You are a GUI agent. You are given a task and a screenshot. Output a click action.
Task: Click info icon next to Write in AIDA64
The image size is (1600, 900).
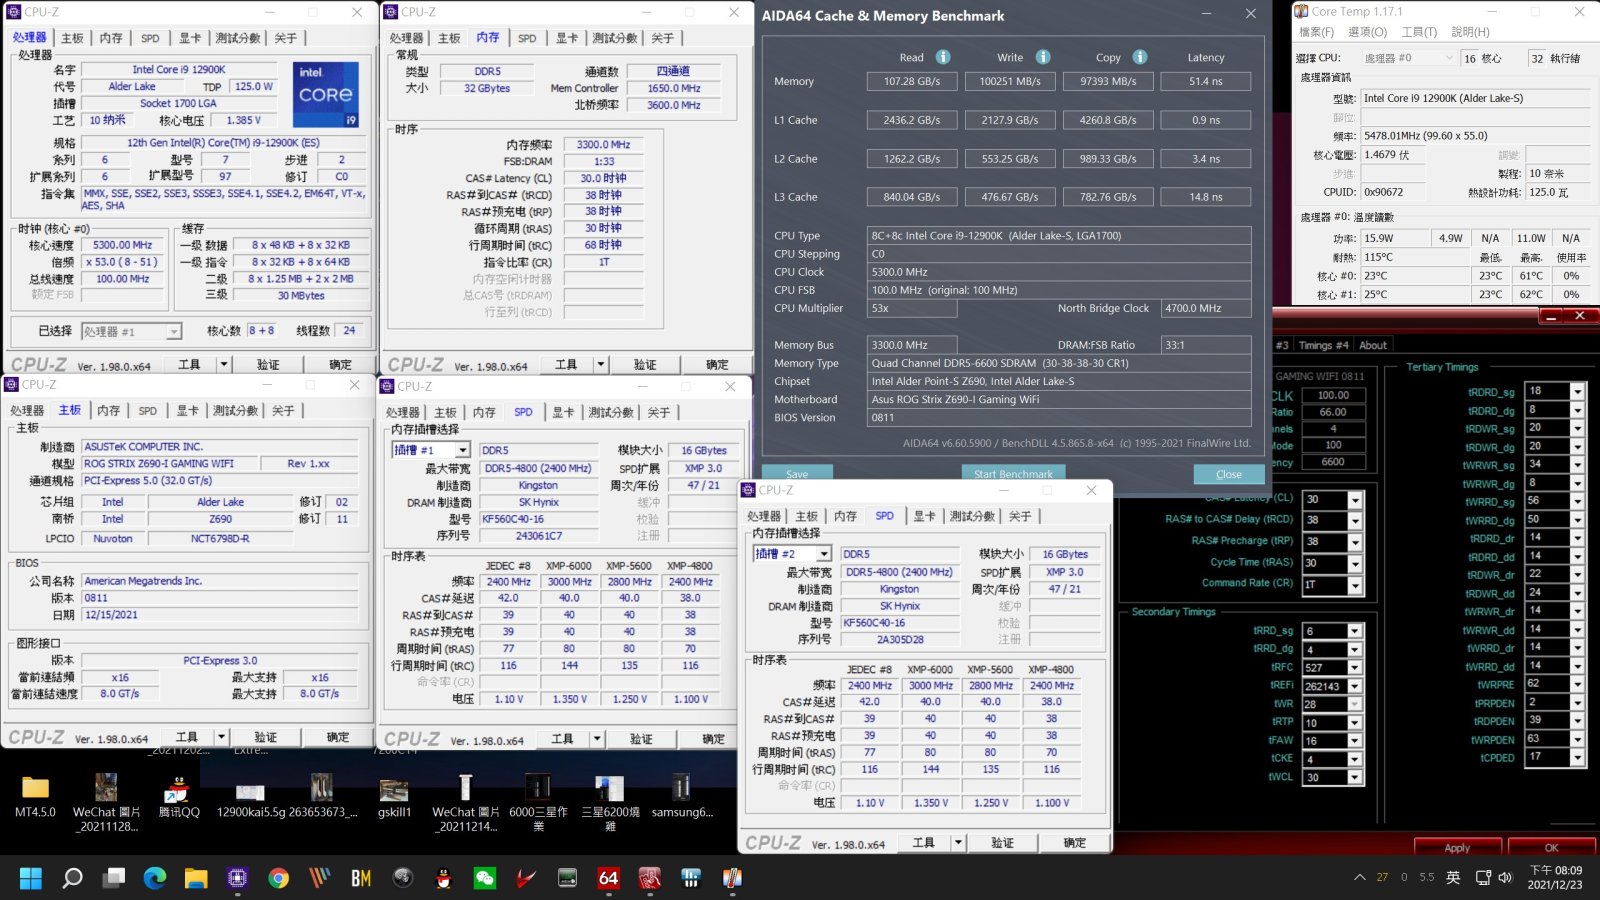point(1043,57)
